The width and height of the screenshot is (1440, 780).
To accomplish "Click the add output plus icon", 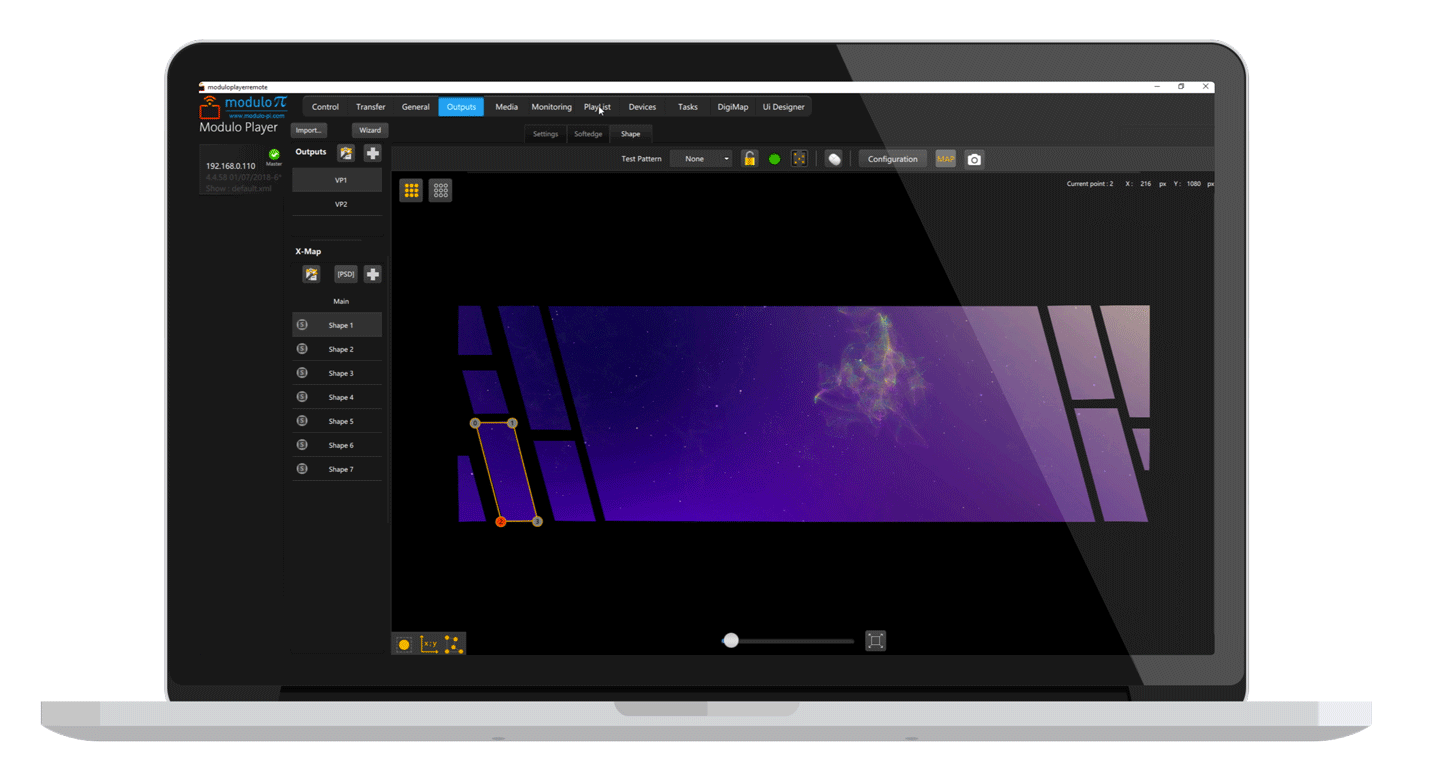I will 372,153.
